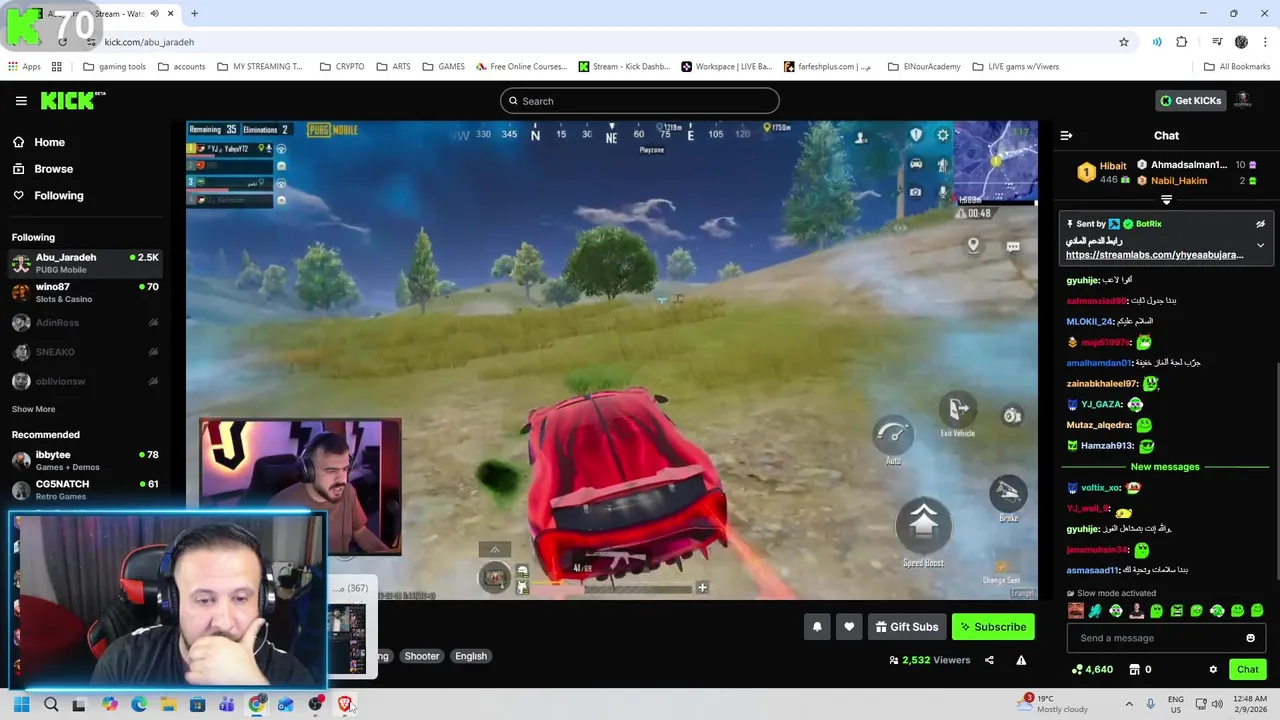Open the GAMES bookmark folder
The height and width of the screenshot is (720, 1280).
click(x=443, y=67)
